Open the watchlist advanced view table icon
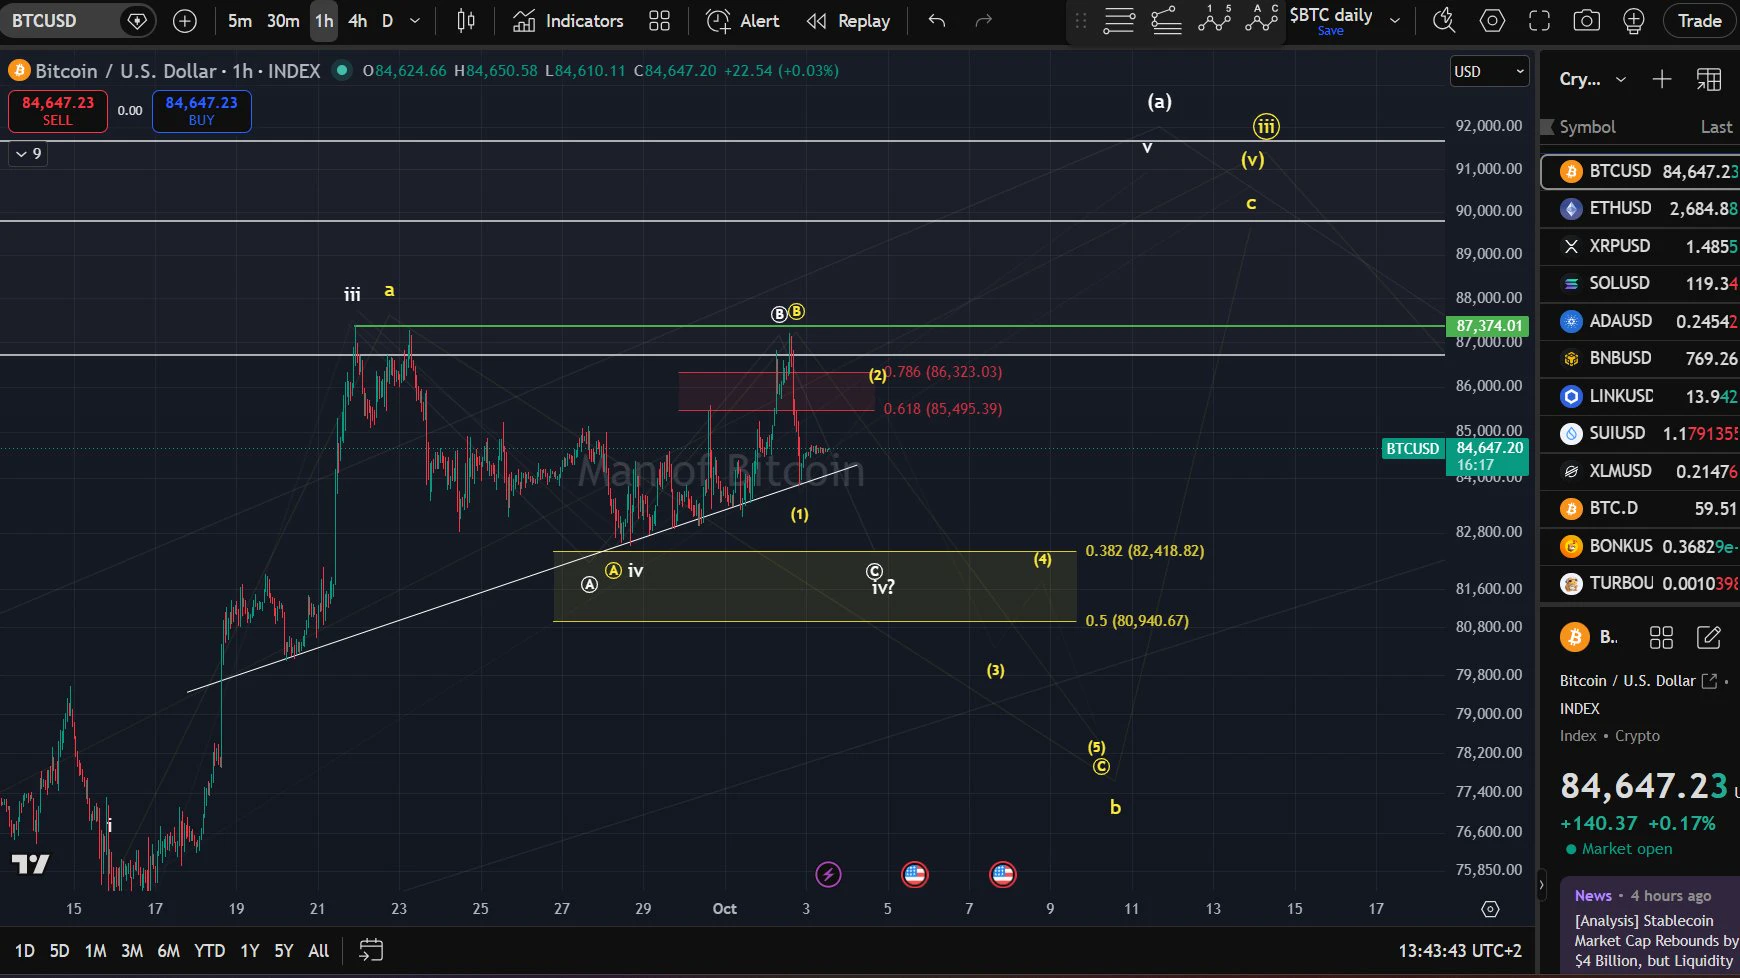This screenshot has width=1740, height=978. [x=1709, y=79]
